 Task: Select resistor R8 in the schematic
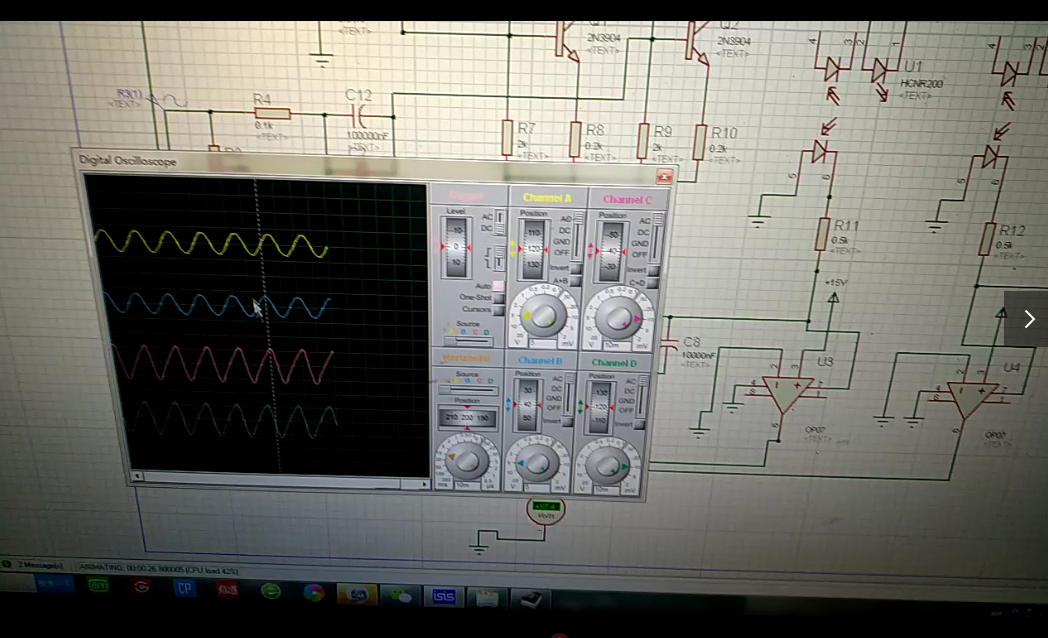tap(575, 140)
